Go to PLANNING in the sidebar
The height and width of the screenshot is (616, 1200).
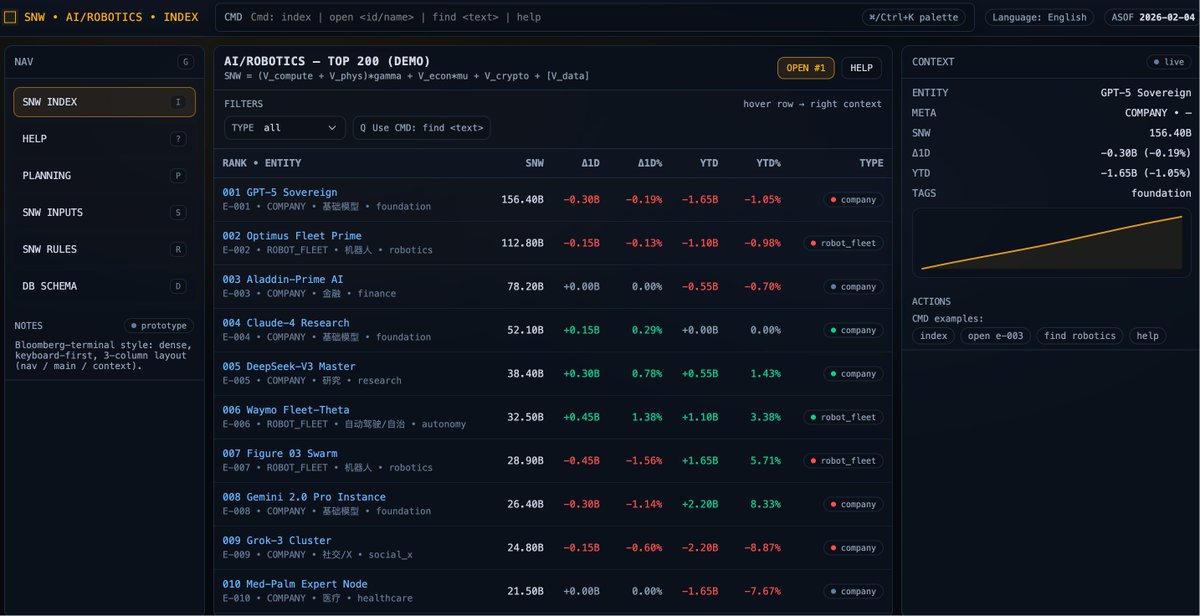click(104, 175)
